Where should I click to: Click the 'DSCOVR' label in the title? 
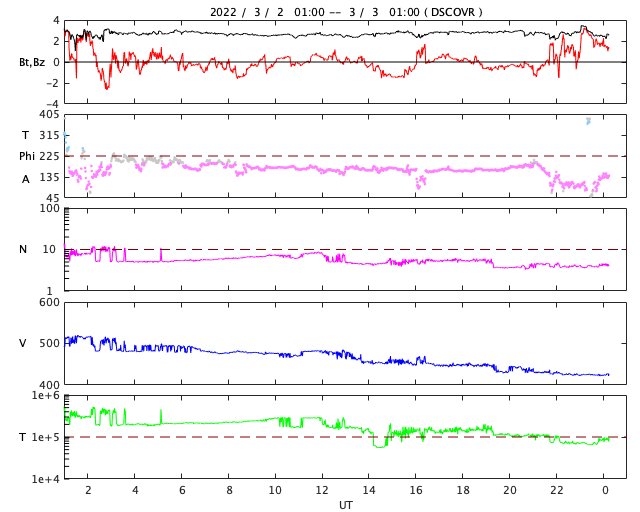pyautogui.click(x=453, y=12)
